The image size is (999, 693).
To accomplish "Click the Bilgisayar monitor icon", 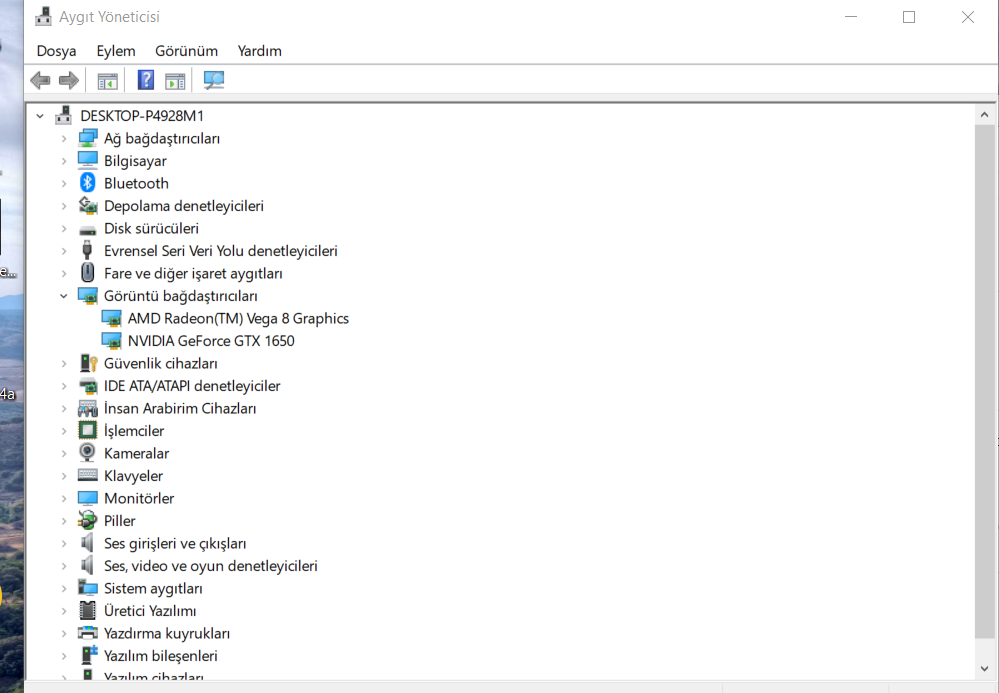I will (87, 161).
